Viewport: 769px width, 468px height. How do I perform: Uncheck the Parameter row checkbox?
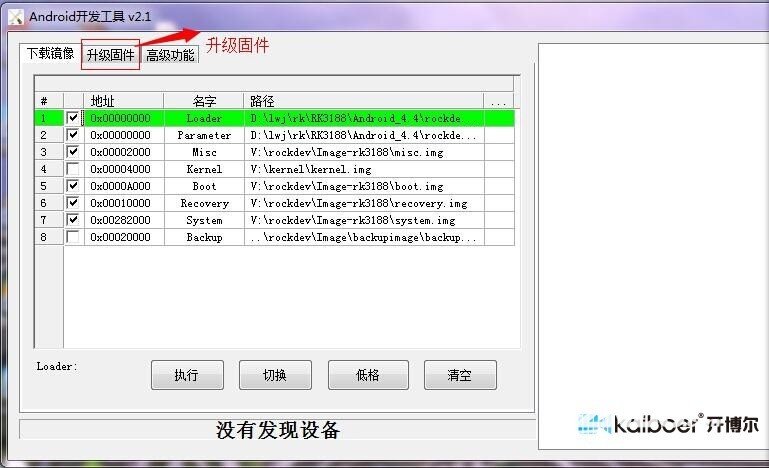pyautogui.click(x=73, y=135)
